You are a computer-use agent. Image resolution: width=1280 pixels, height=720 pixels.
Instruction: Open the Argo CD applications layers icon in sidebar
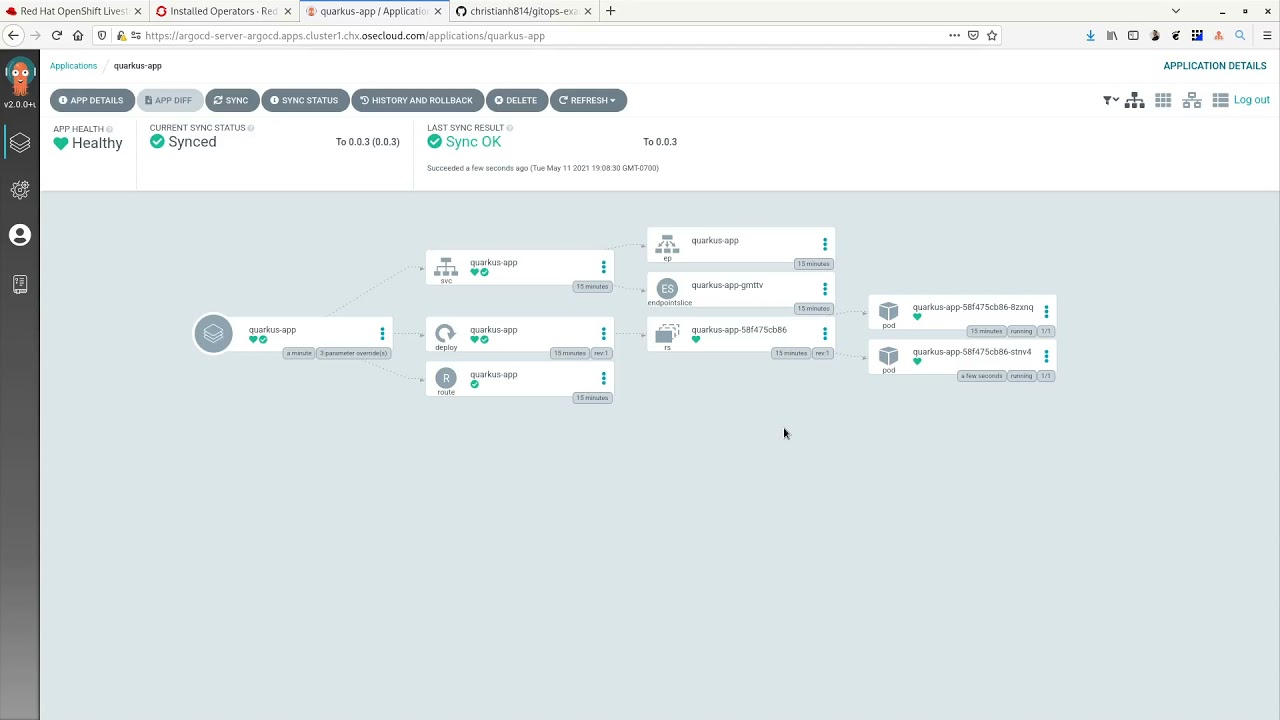click(x=20, y=143)
